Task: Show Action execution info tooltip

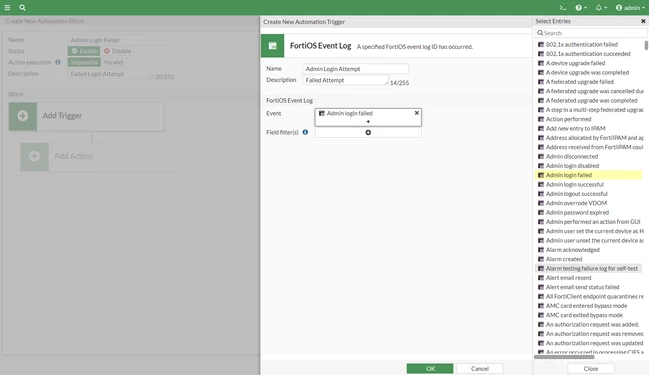Action: pos(58,62)
